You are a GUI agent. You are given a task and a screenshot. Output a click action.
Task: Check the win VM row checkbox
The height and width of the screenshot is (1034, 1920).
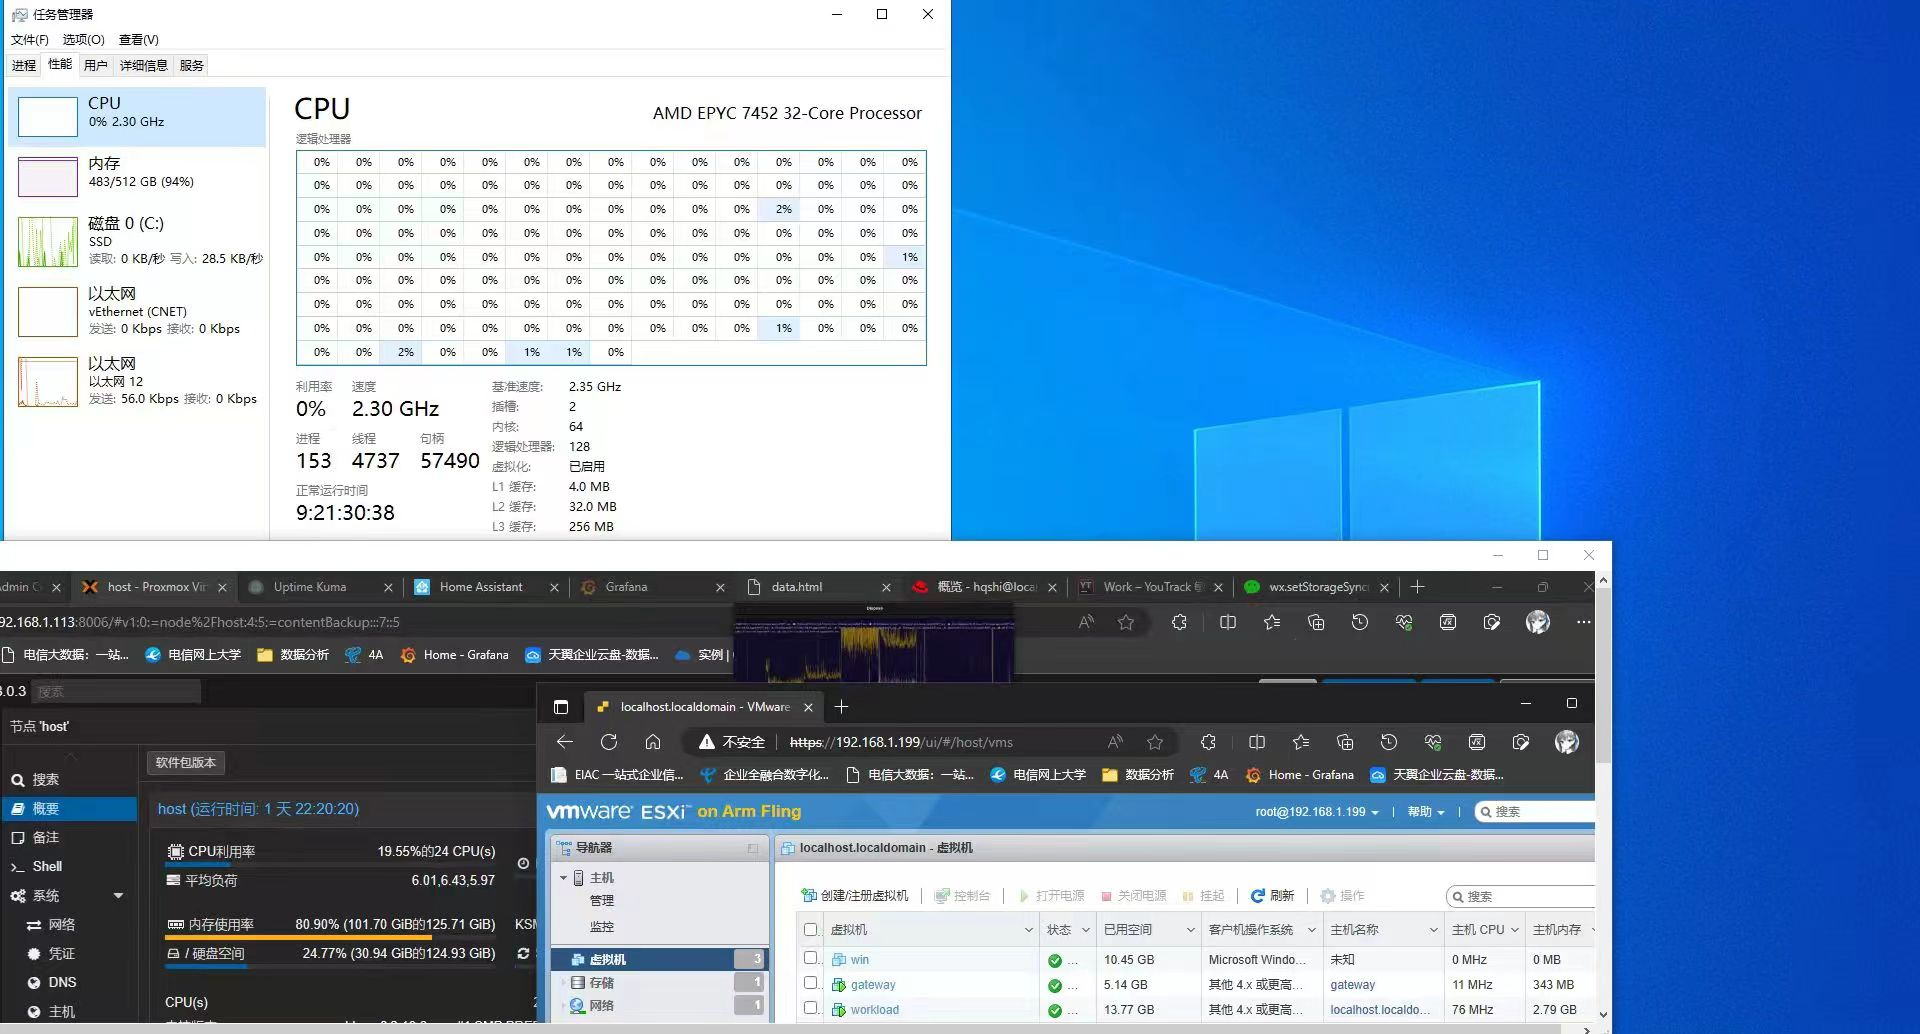pos(811,958)
